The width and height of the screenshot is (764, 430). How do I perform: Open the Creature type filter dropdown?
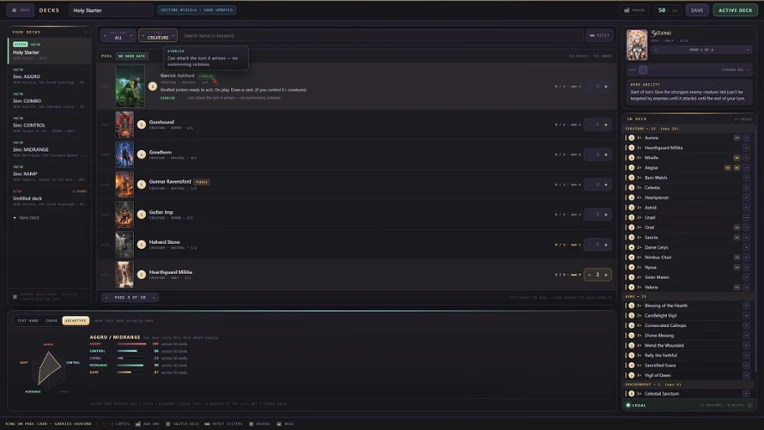coord(158,36)
